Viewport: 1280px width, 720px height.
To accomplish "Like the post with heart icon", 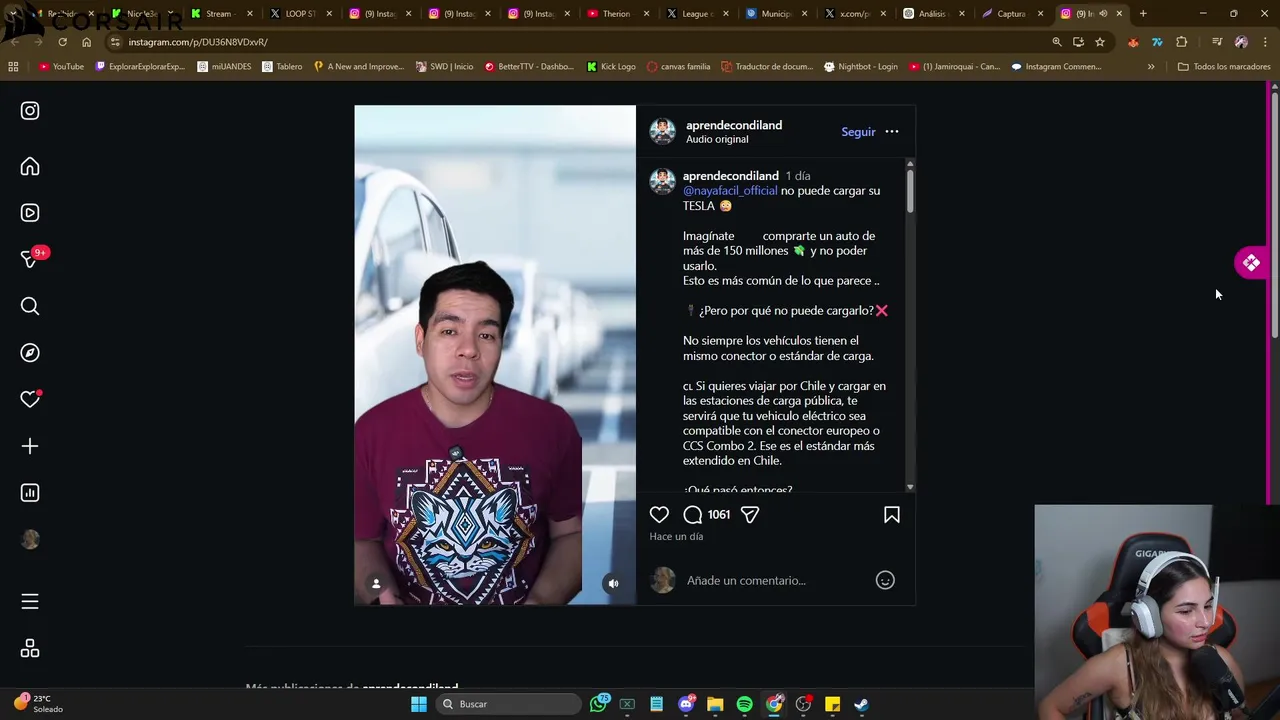I will point(659,514).
